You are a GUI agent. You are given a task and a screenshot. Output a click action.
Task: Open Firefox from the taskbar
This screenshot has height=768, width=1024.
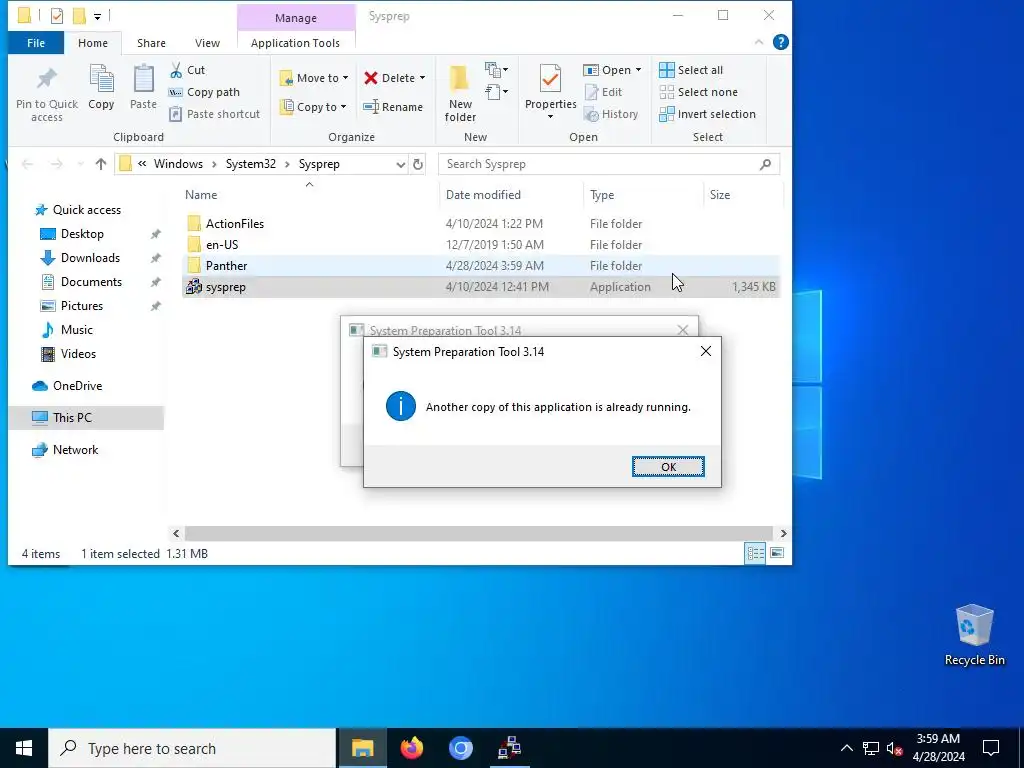pos(411,748)
